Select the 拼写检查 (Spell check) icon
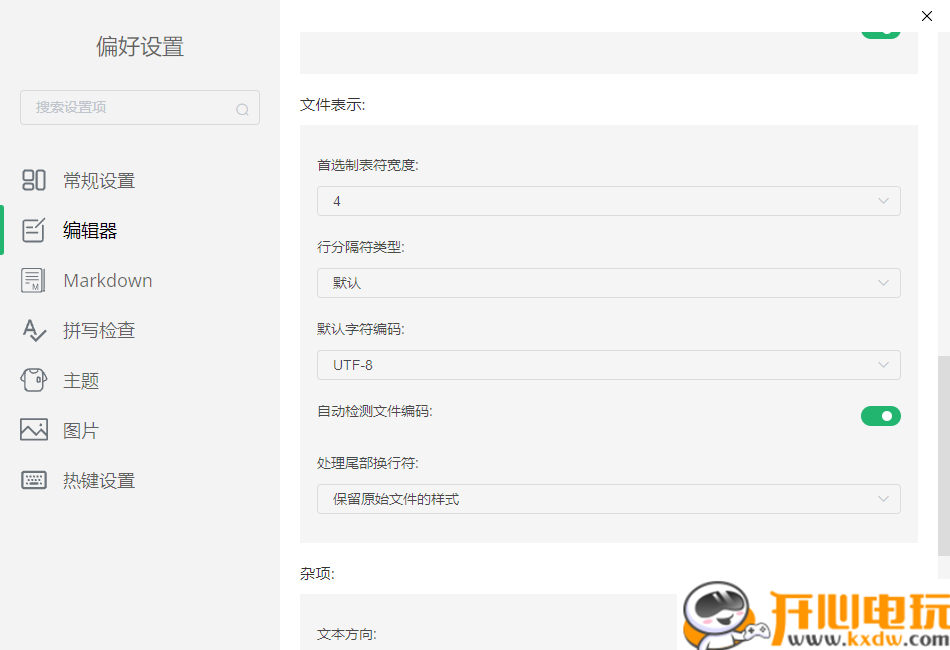Image resolution: width=950 pixels, height=650 pixels. [34, 330]
